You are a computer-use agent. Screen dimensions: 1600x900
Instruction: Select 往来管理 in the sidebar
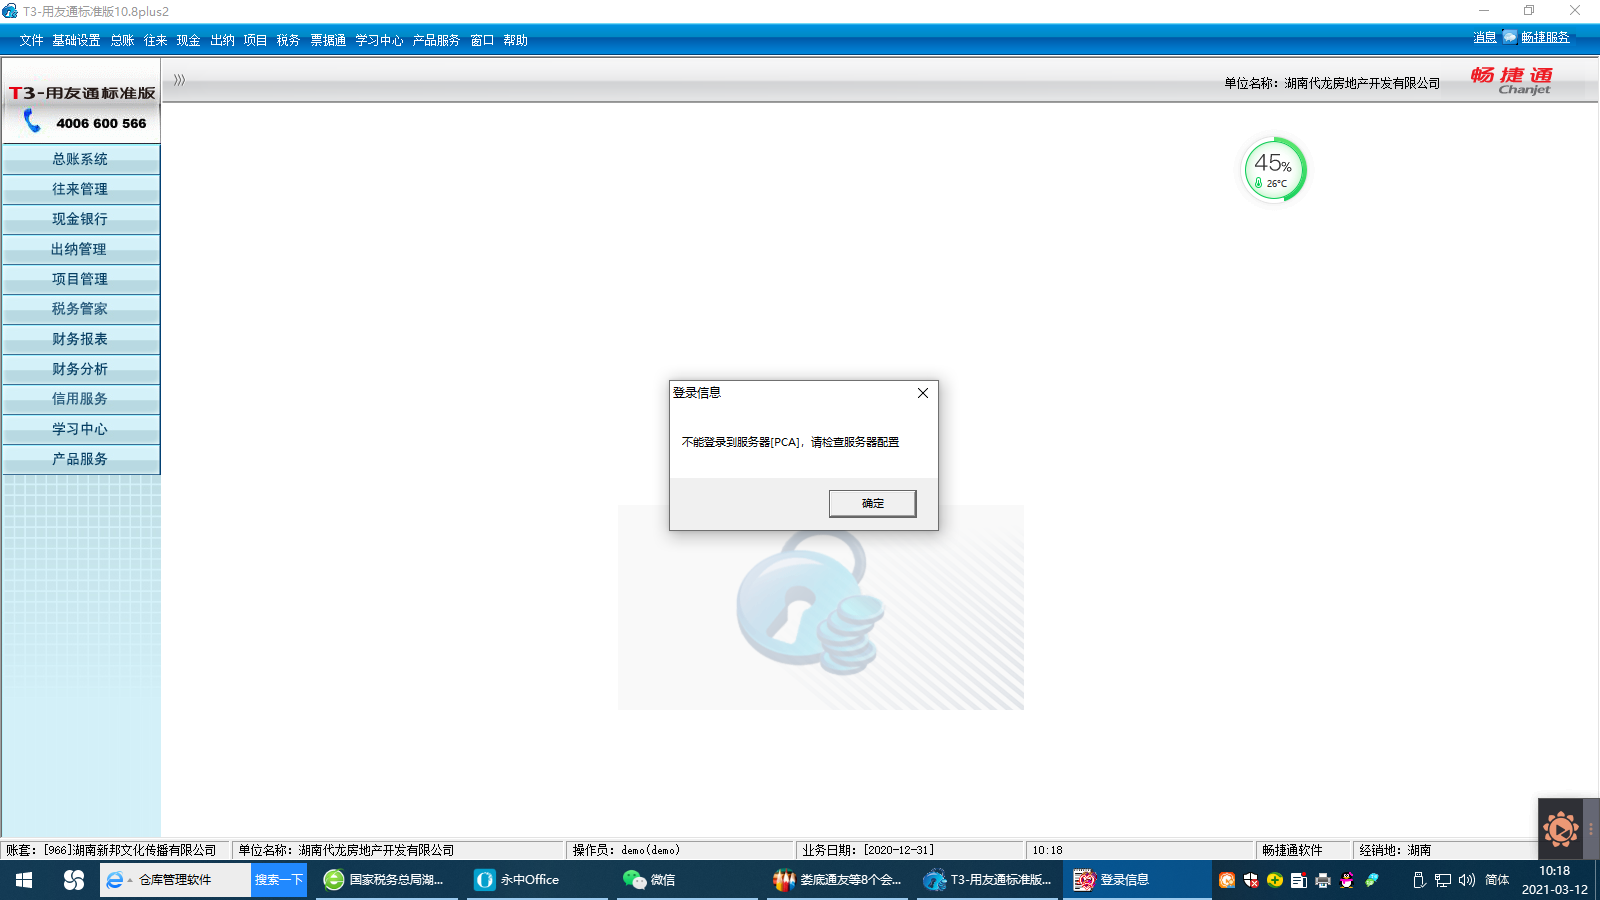click(81, 189)
